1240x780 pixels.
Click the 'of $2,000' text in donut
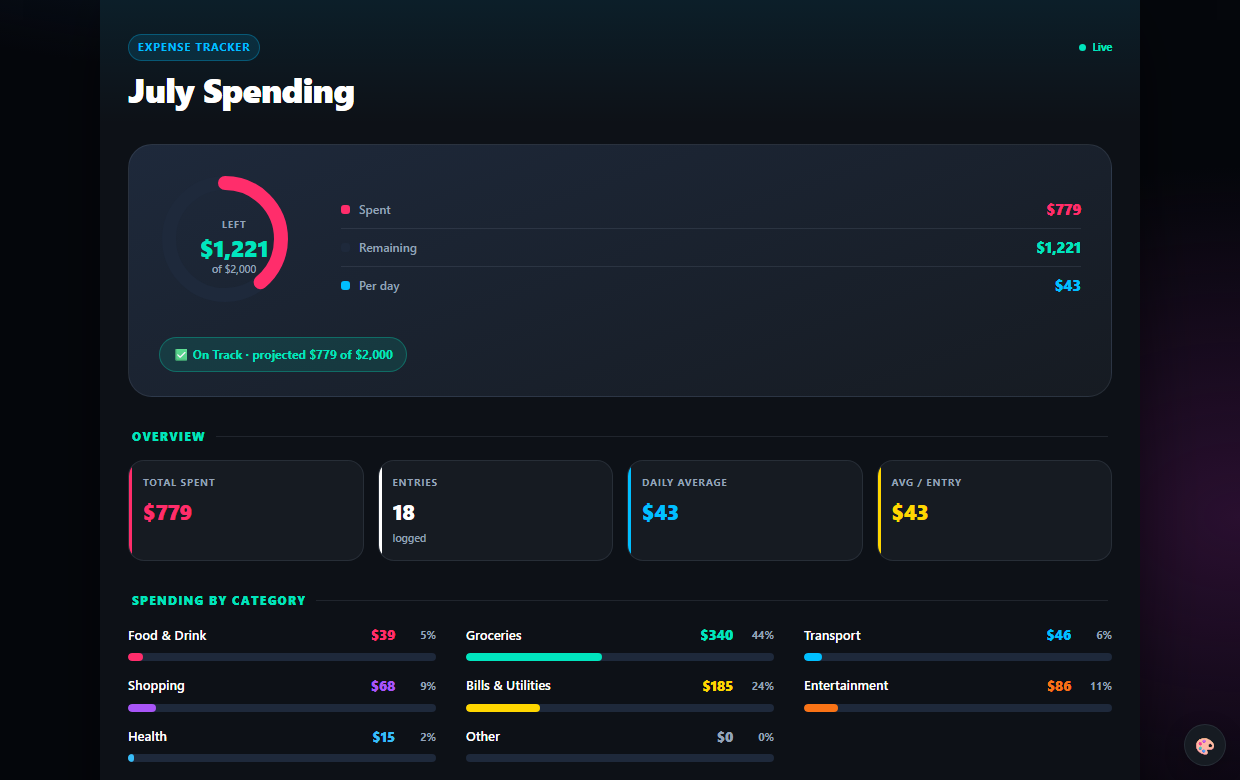(x=234, y=269)
